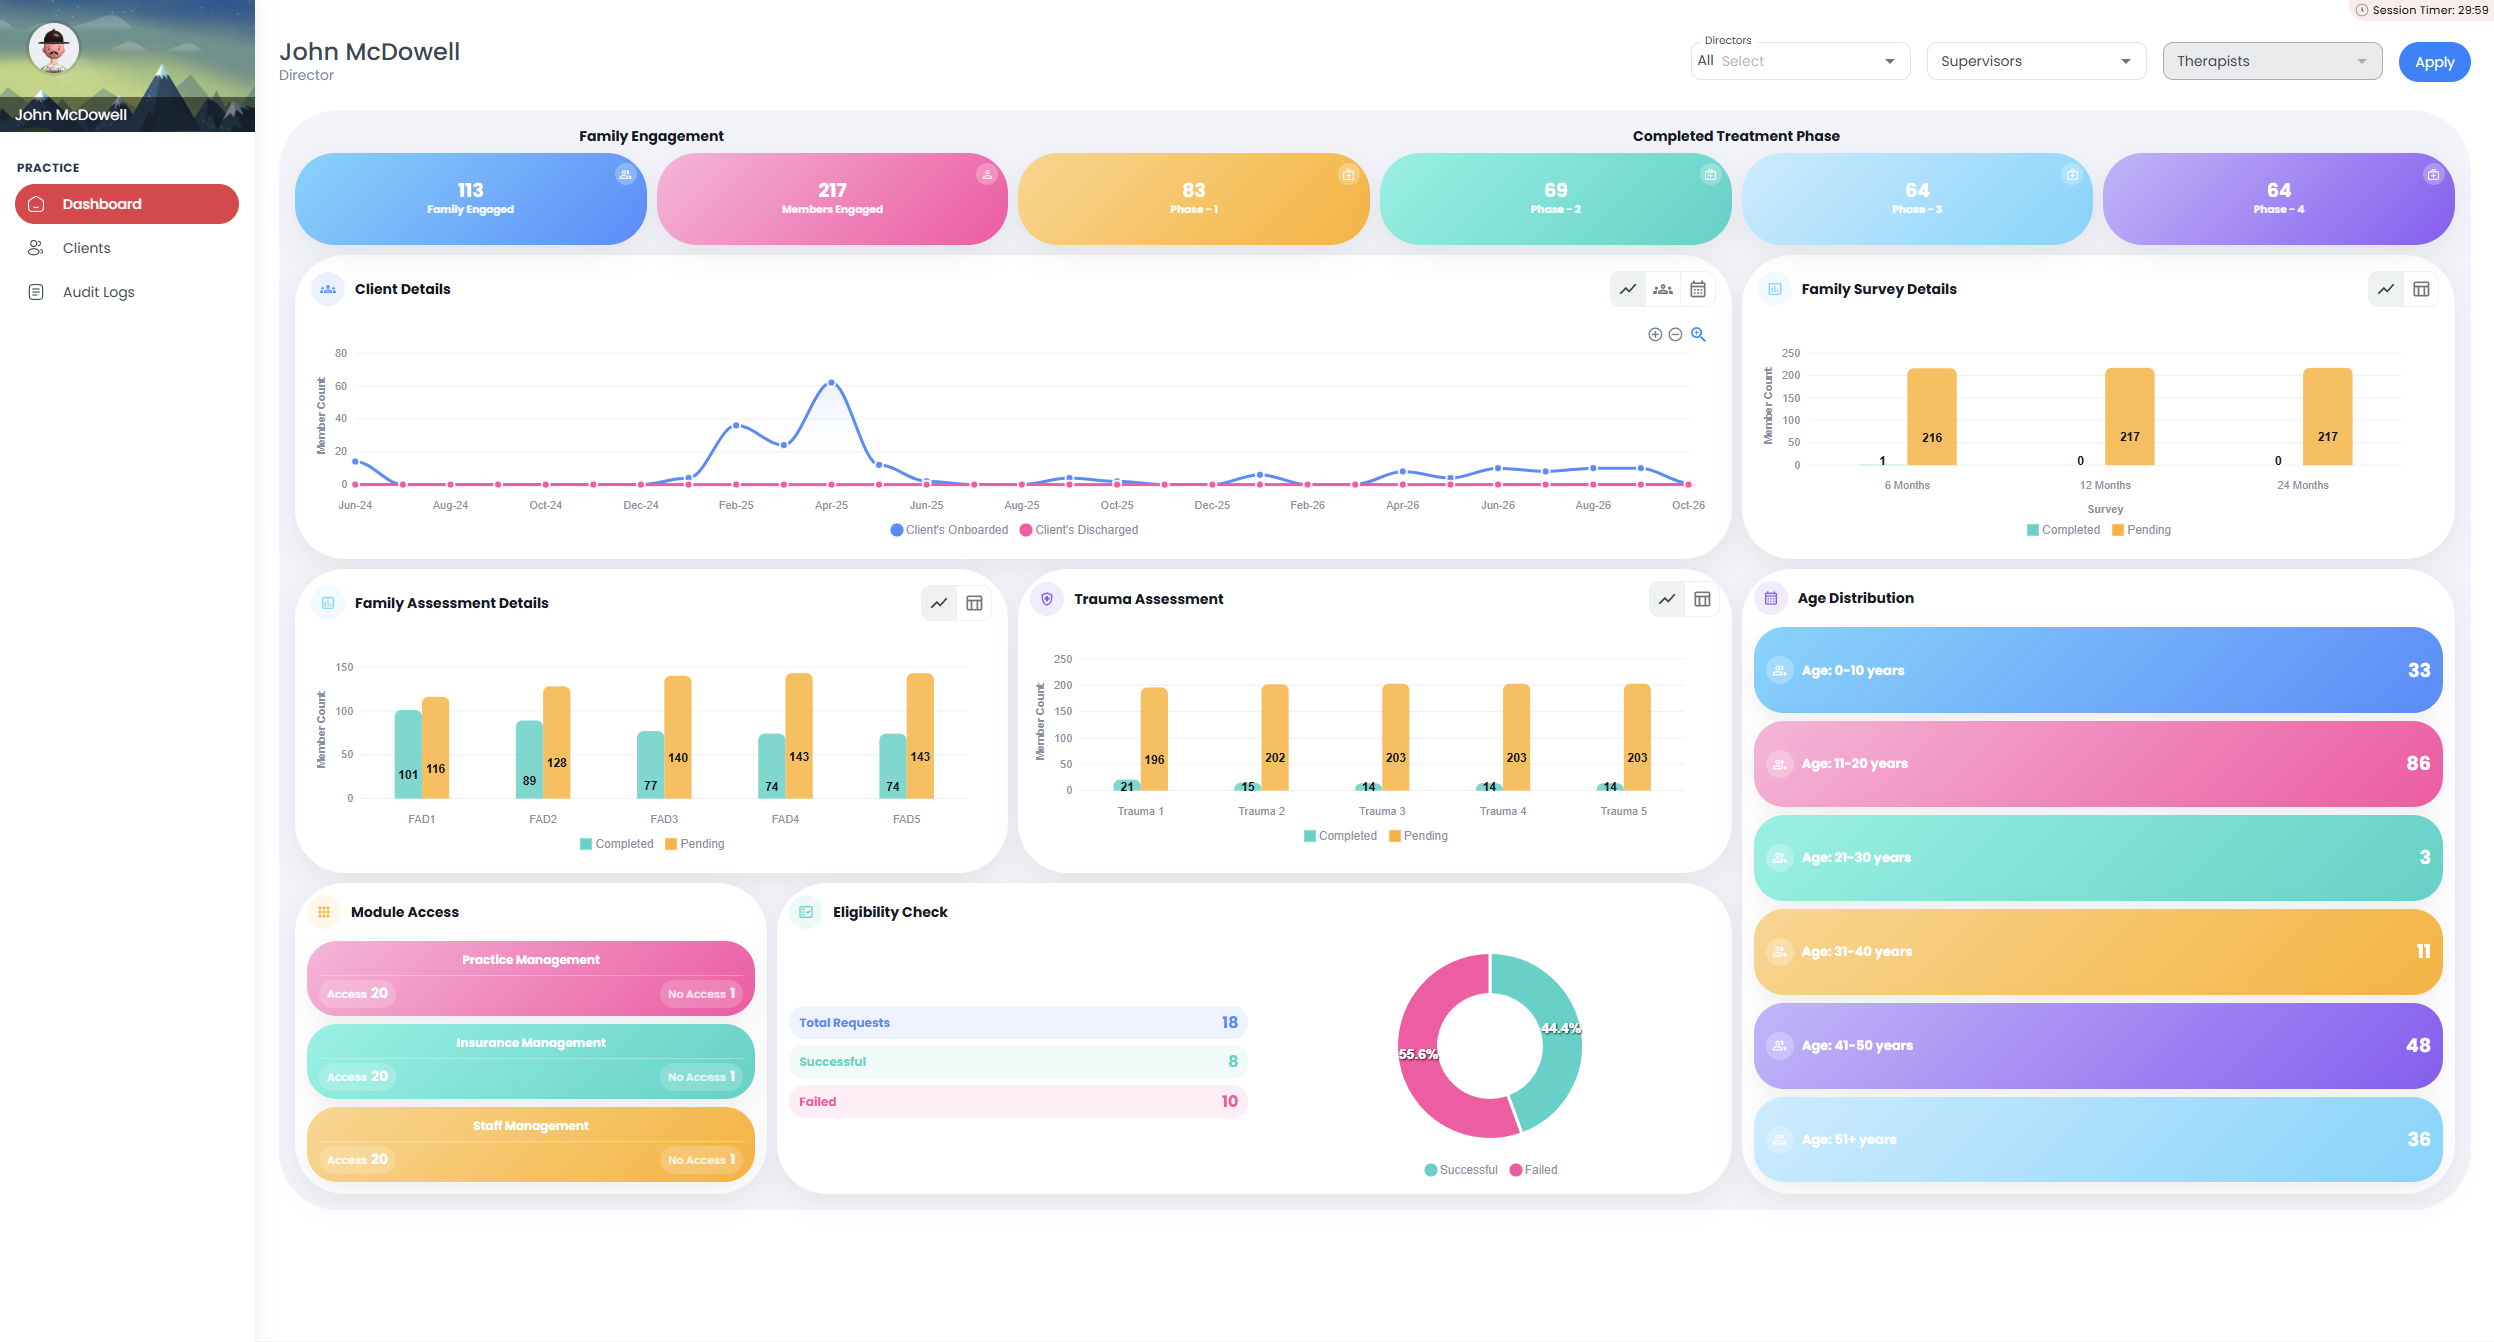Zoom in on Client Details chart
Image resolution: width=2494 pixels, height=1342 pixels.
(x=1655, y=335)
